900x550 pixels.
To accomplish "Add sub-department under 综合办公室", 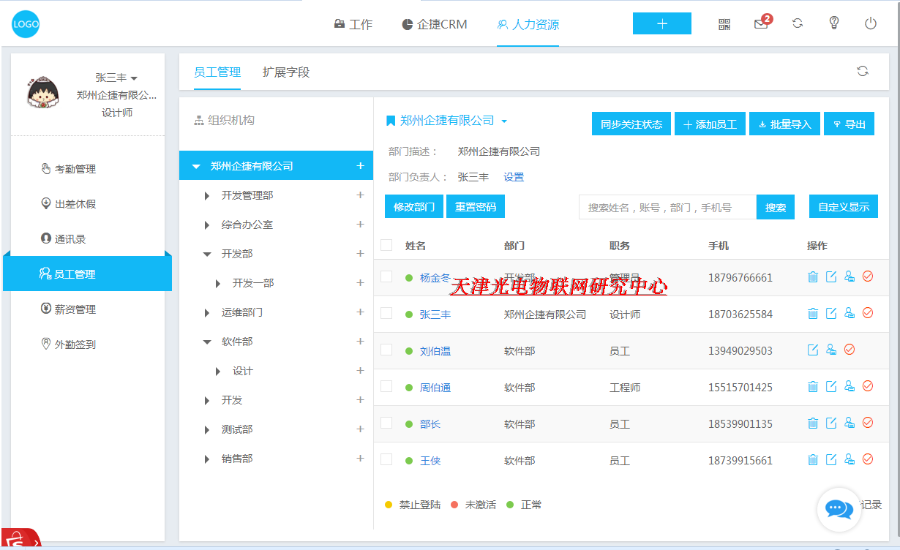I will point(360,224).
